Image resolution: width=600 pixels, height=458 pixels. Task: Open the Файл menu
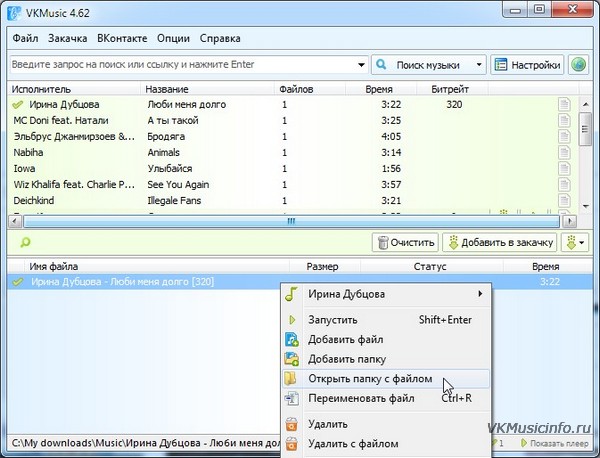[25, 38]
